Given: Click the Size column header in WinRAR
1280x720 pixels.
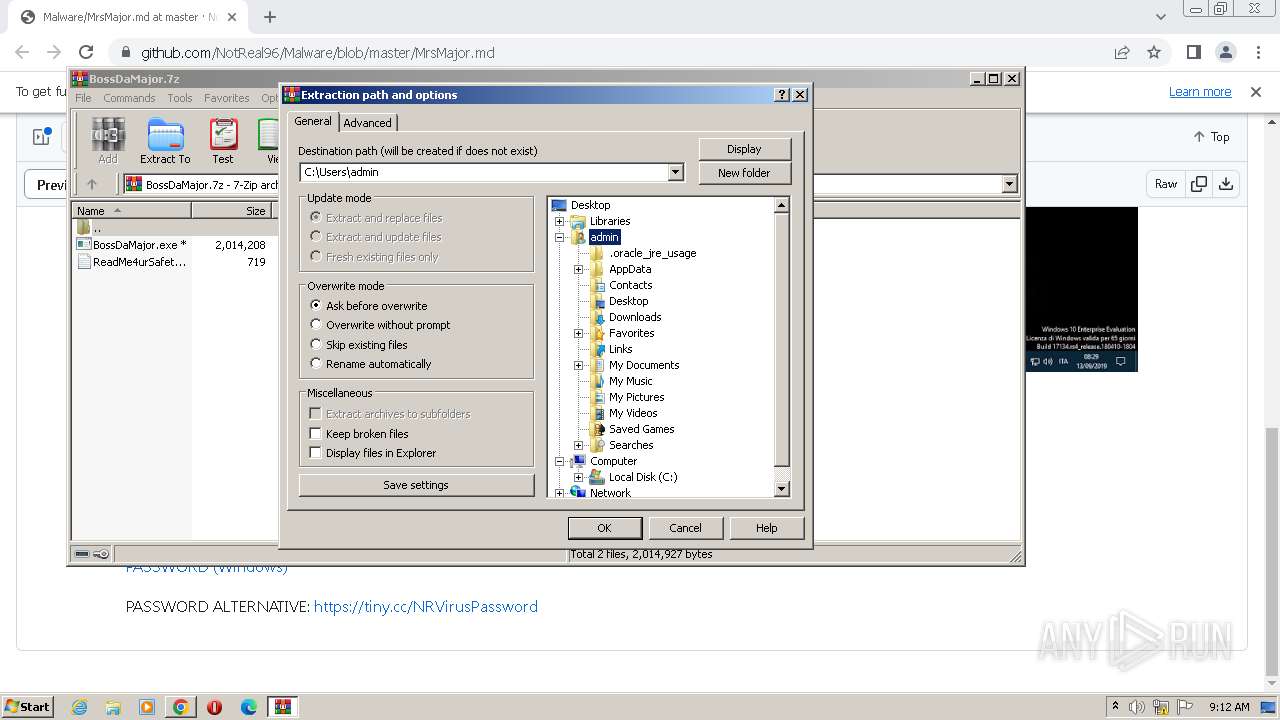Looking at the screenshot, I should [x=231, y=211].
